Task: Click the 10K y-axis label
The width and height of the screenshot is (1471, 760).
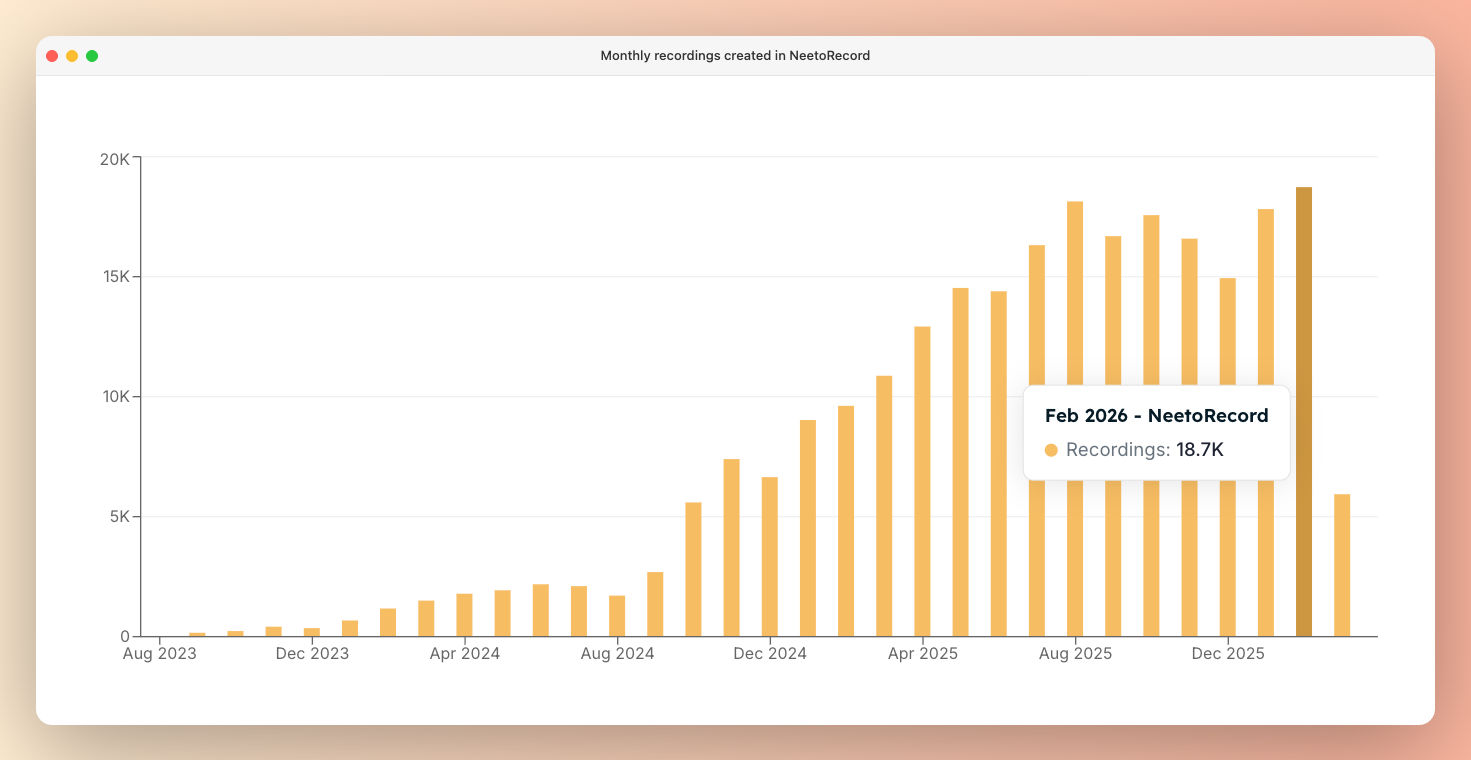Action: point(115,397)
